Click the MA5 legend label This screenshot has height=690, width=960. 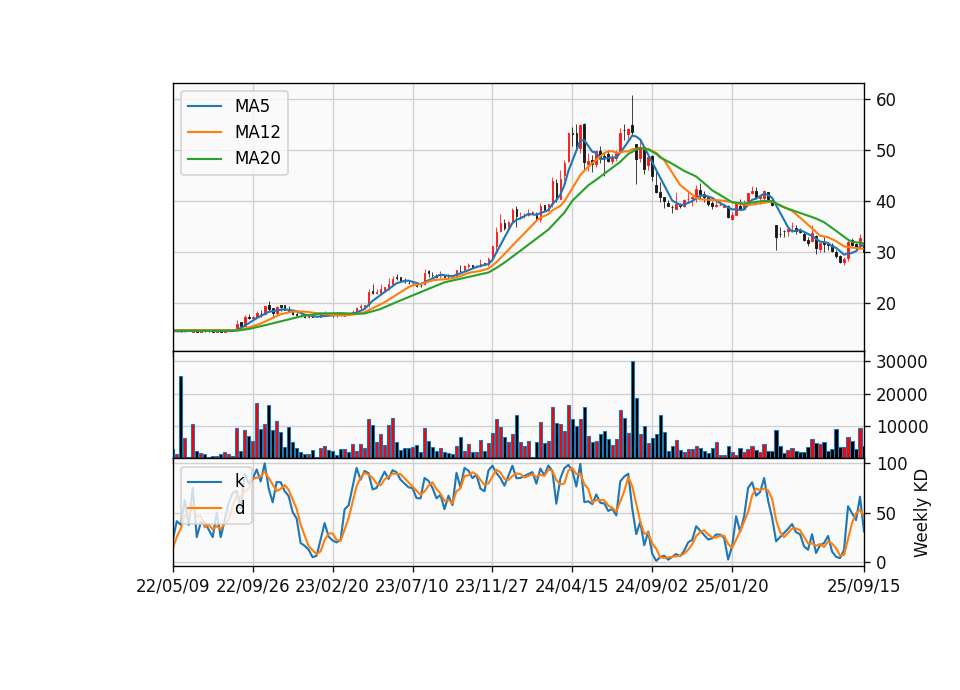[x=252, y=106]
